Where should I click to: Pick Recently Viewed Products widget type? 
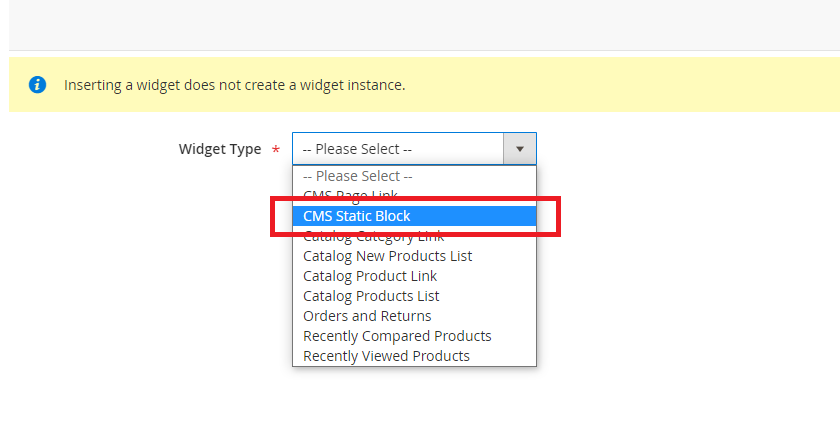point(386,356)
